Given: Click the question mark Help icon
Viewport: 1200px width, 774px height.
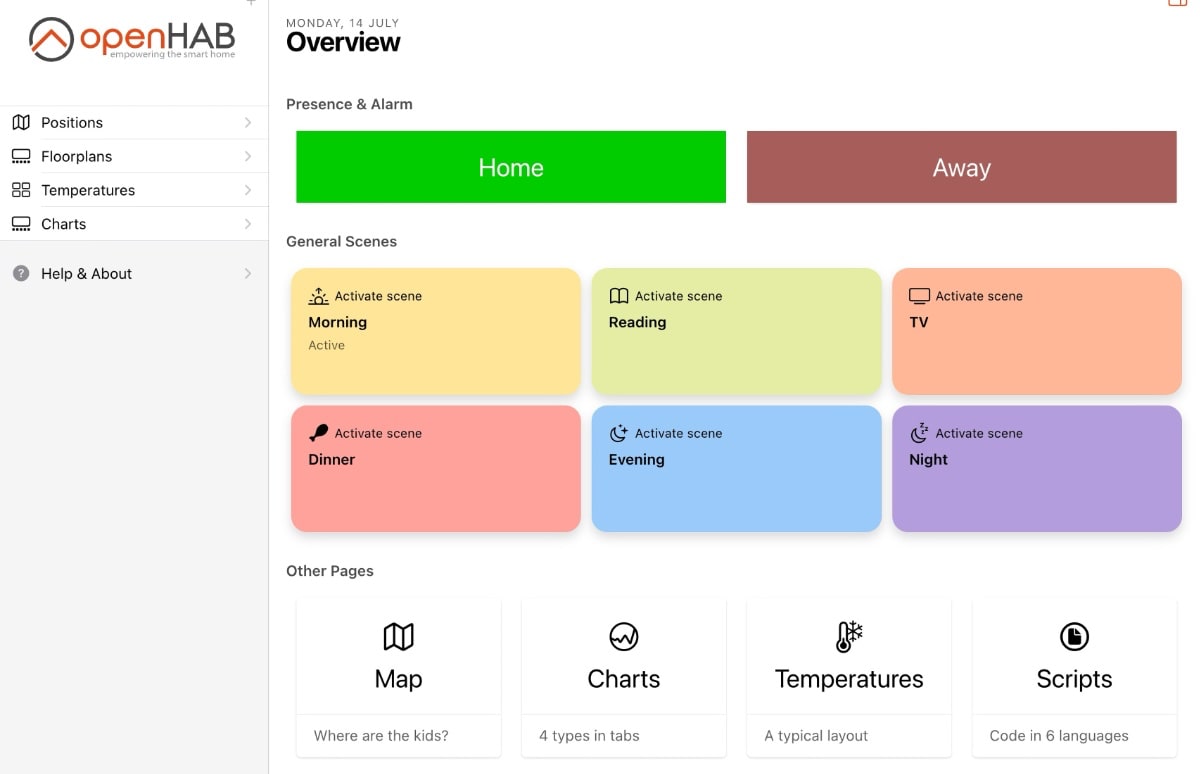Looking at the screenshot, I should 21,273.
